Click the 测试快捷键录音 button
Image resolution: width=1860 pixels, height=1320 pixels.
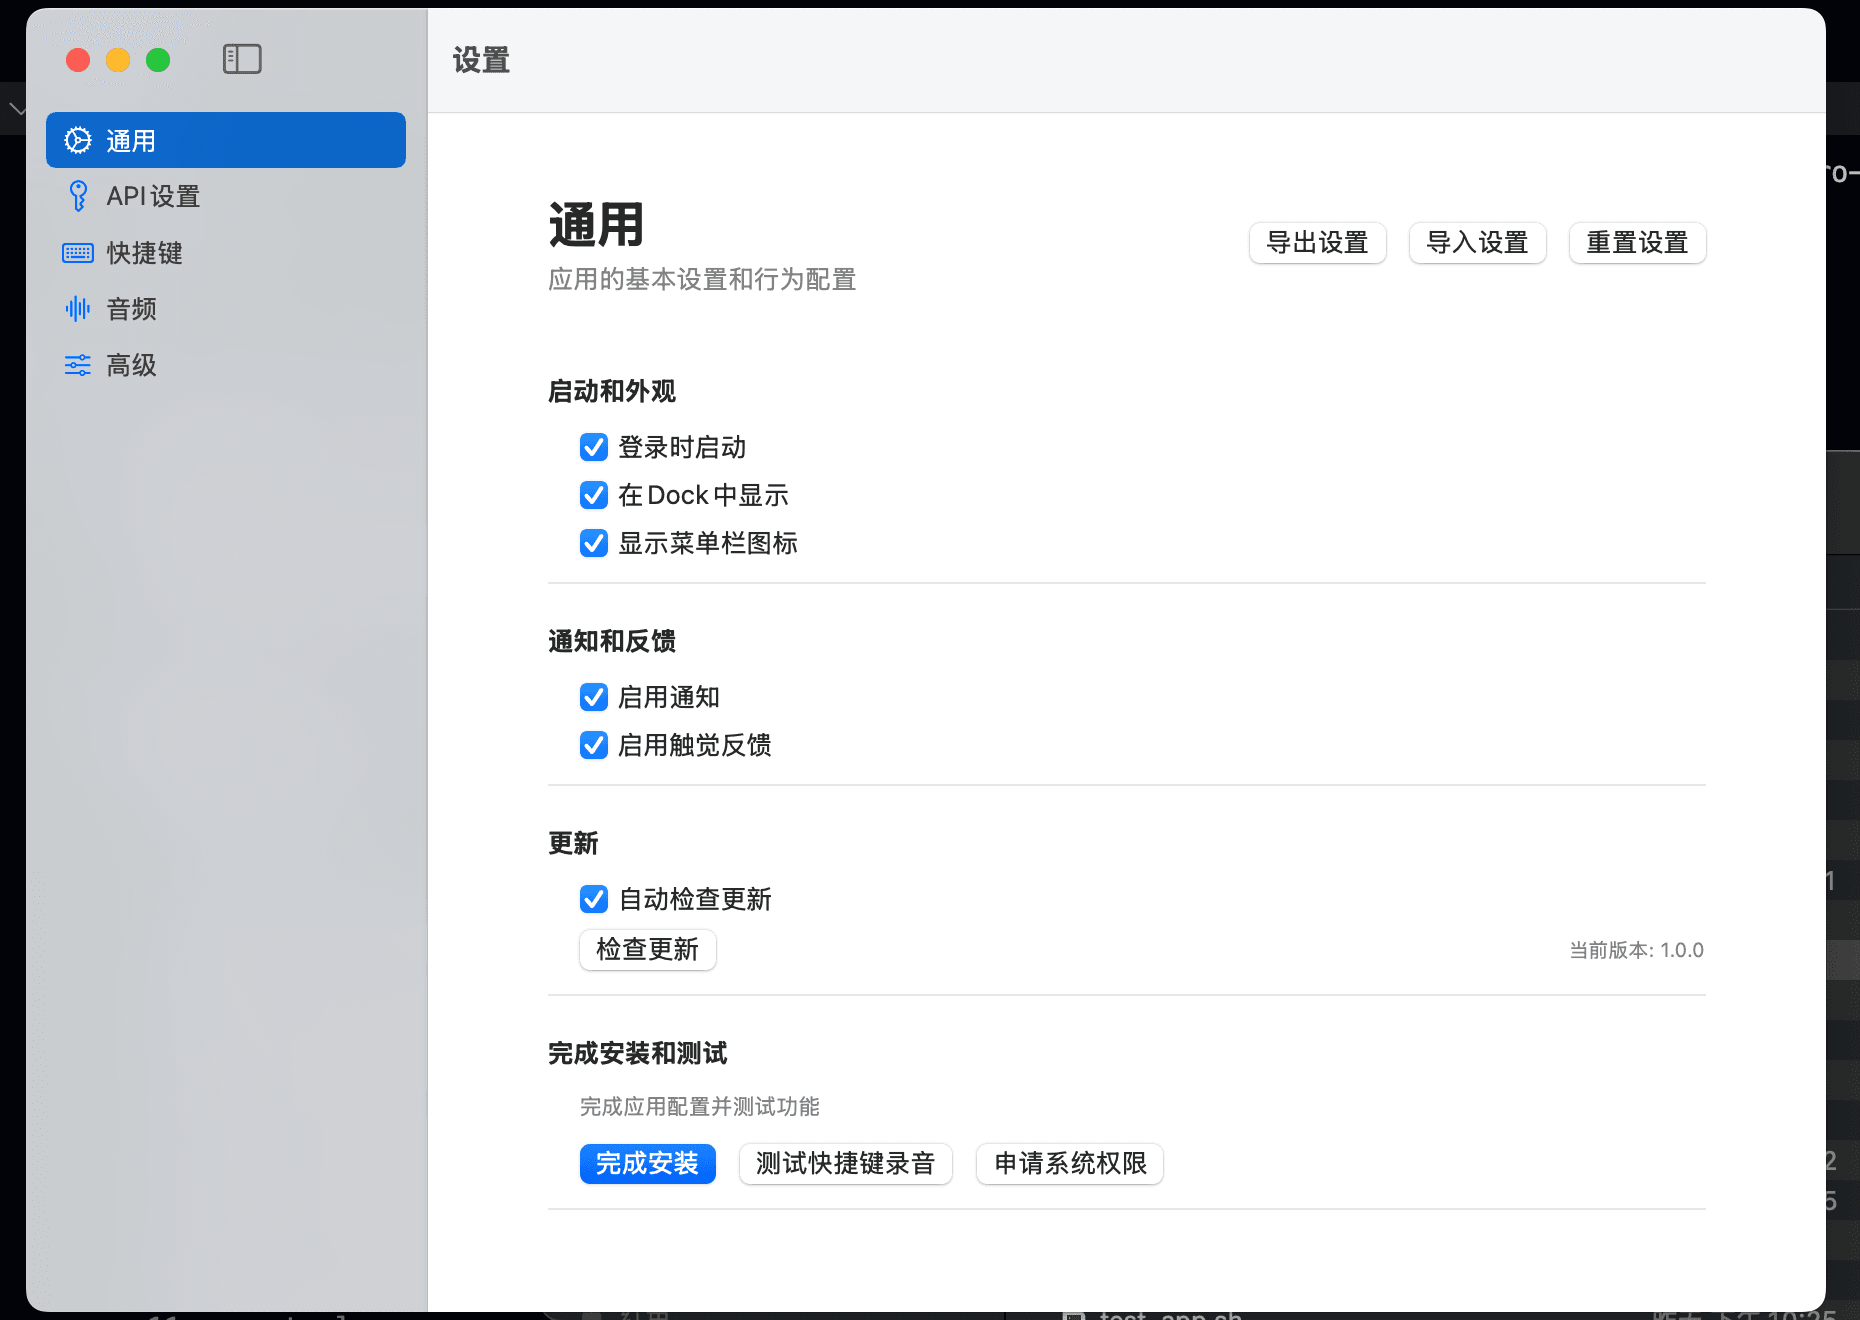(845, 1163)
